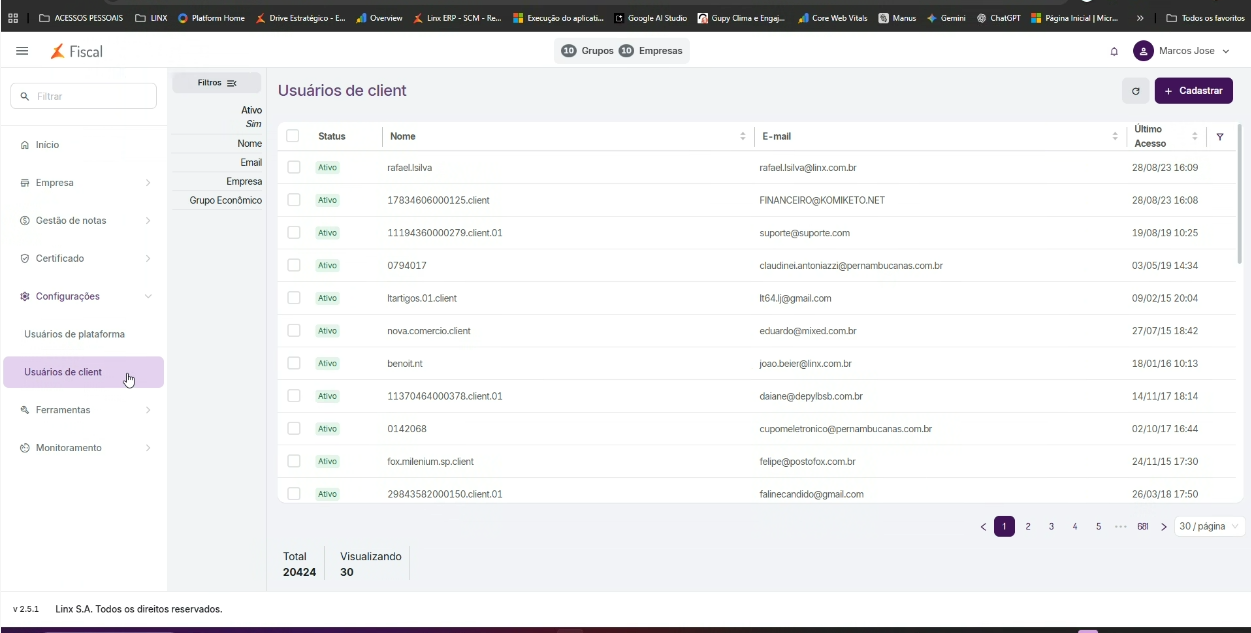
Task: Sort the Nome column
Action: point(742,136)
